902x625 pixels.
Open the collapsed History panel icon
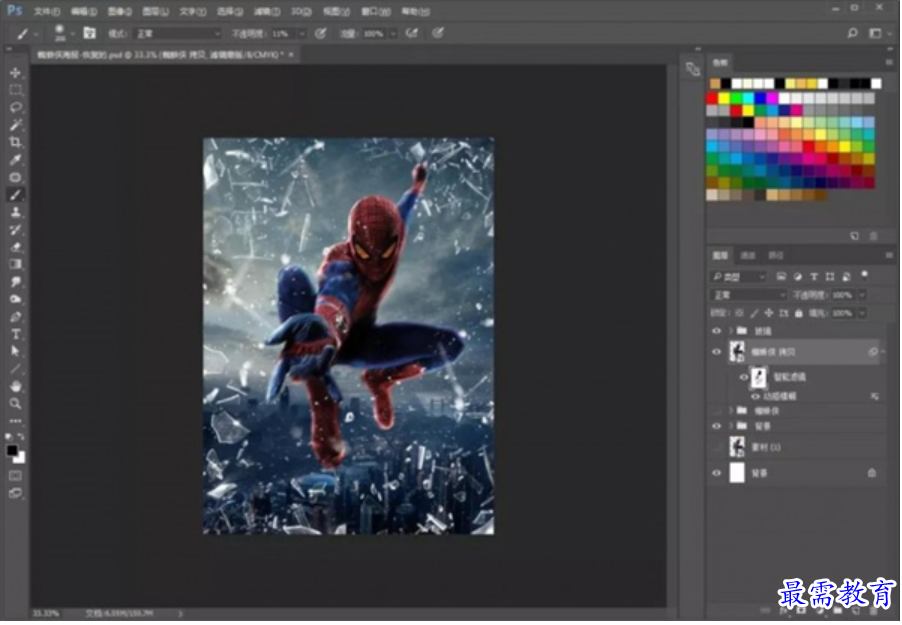[693, 69]
